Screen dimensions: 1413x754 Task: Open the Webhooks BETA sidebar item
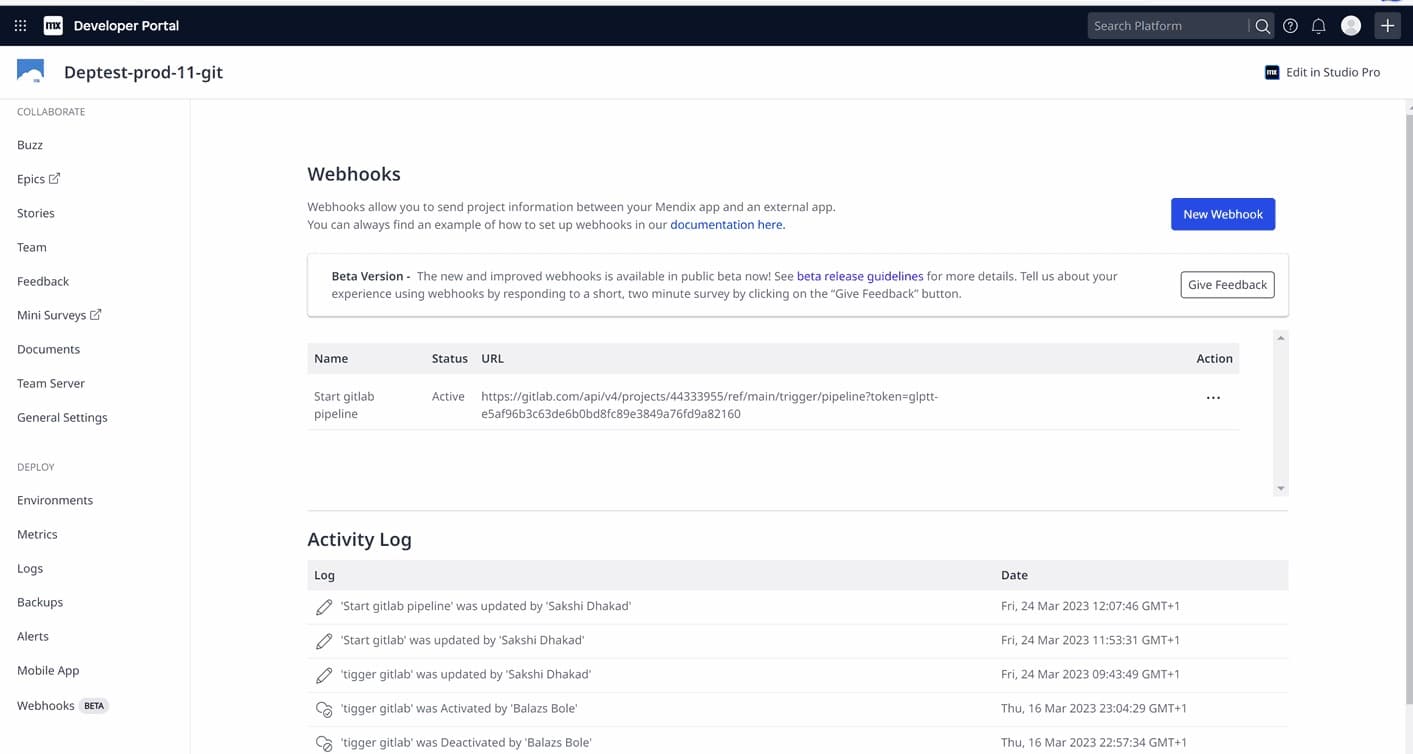coord(45,705)
